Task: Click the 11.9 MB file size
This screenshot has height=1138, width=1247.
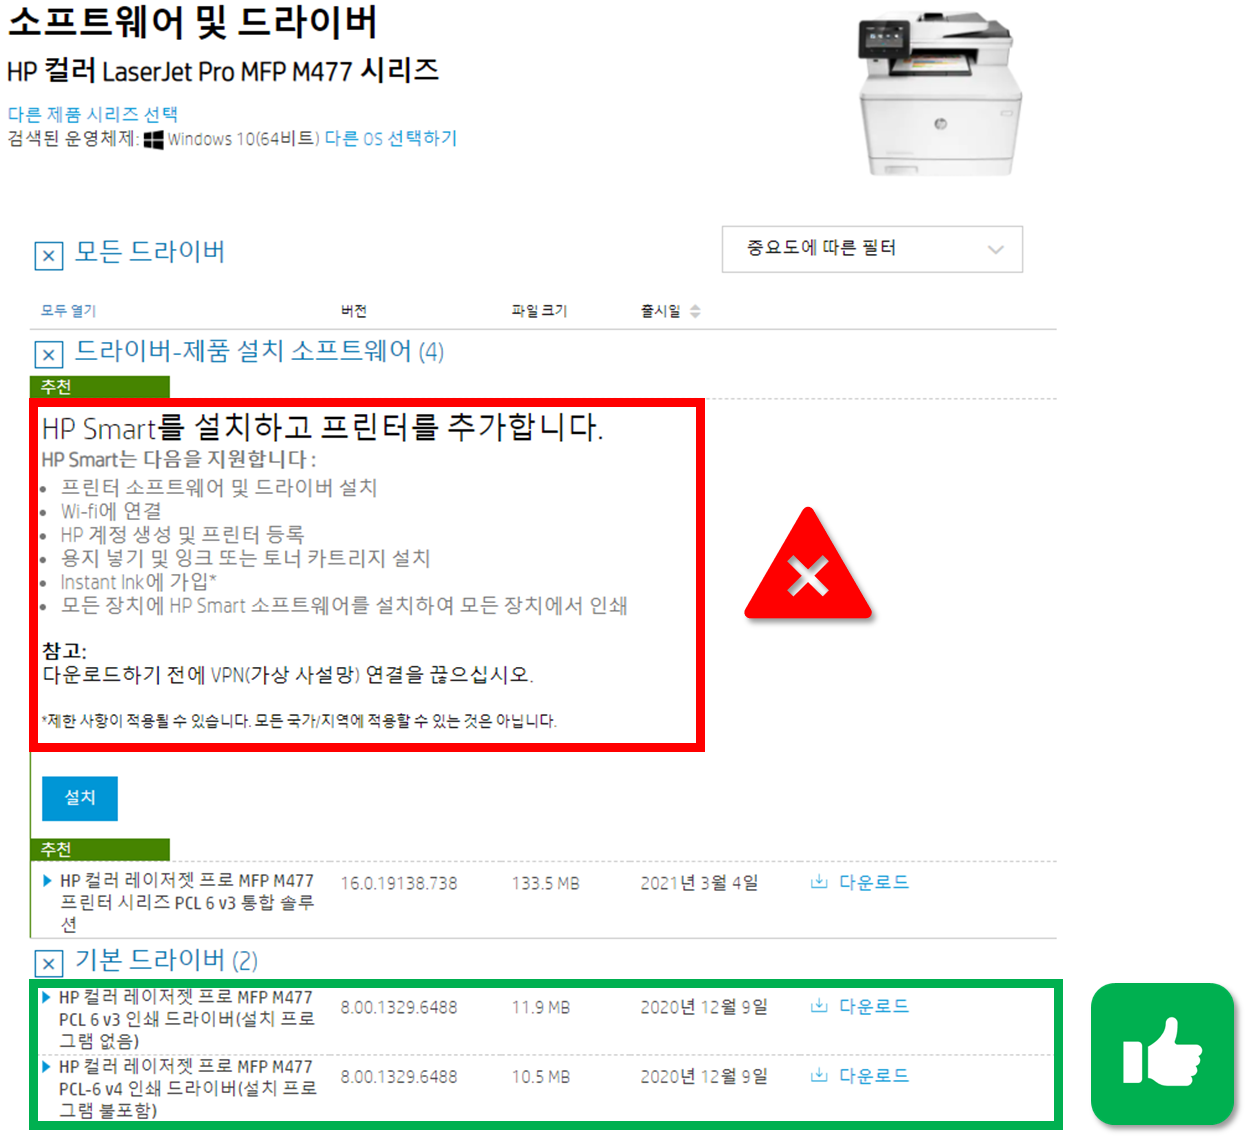Action: click(x=541, y=1007)
